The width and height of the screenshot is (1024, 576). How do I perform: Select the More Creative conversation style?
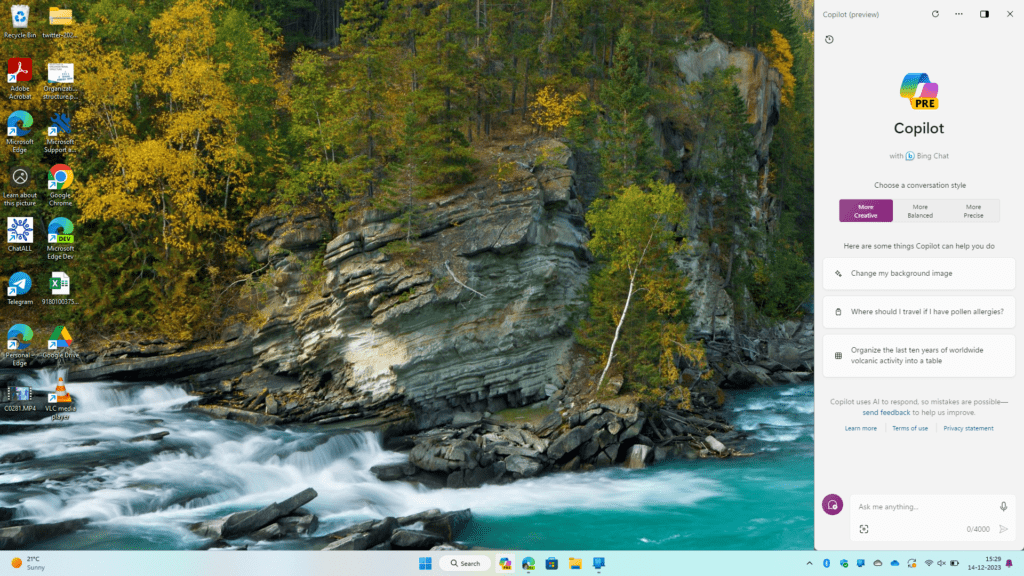pos(865,210)
